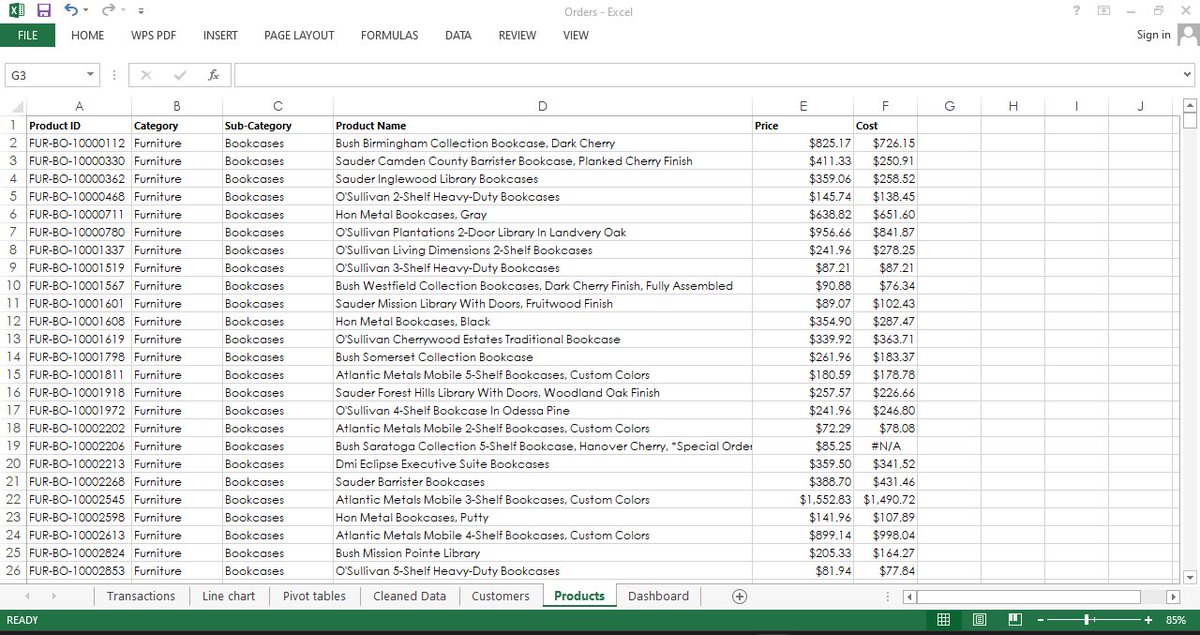Click the Name Box showing G3

point(44,75)
